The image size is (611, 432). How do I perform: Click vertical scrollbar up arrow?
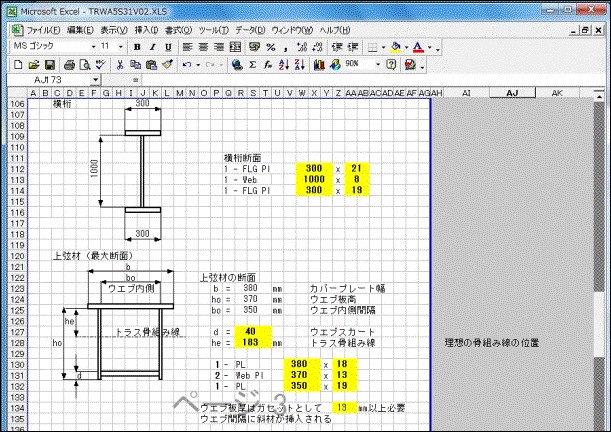point(599,96)
